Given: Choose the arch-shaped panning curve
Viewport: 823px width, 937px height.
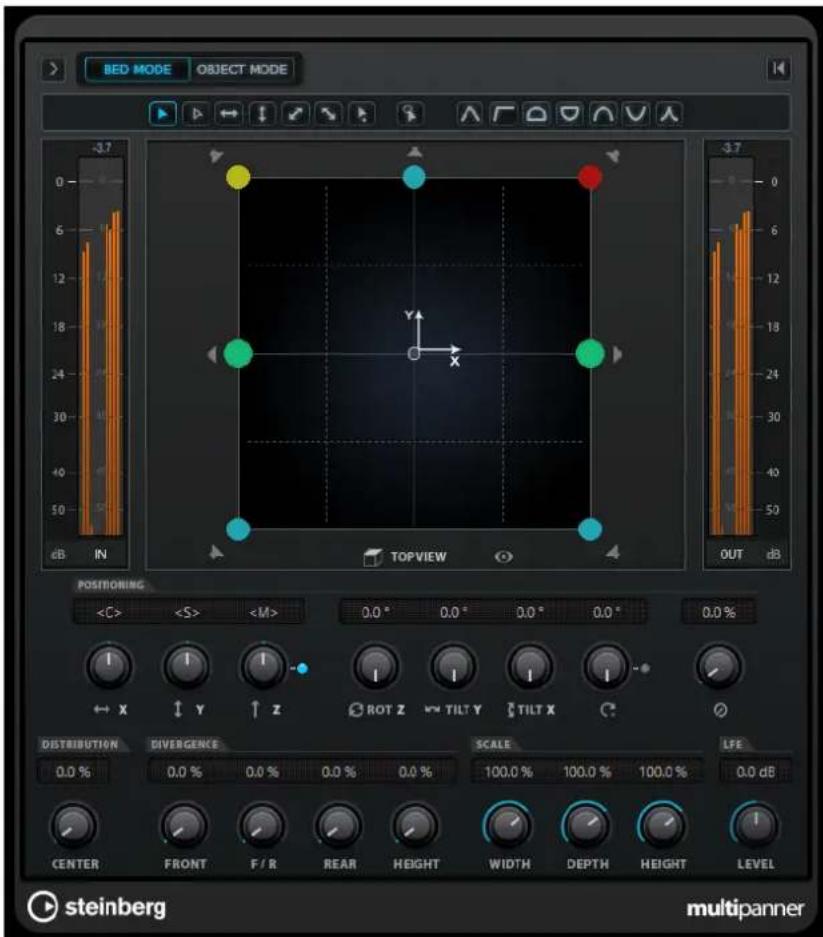Looking at the screenshot, I should 602,114.
